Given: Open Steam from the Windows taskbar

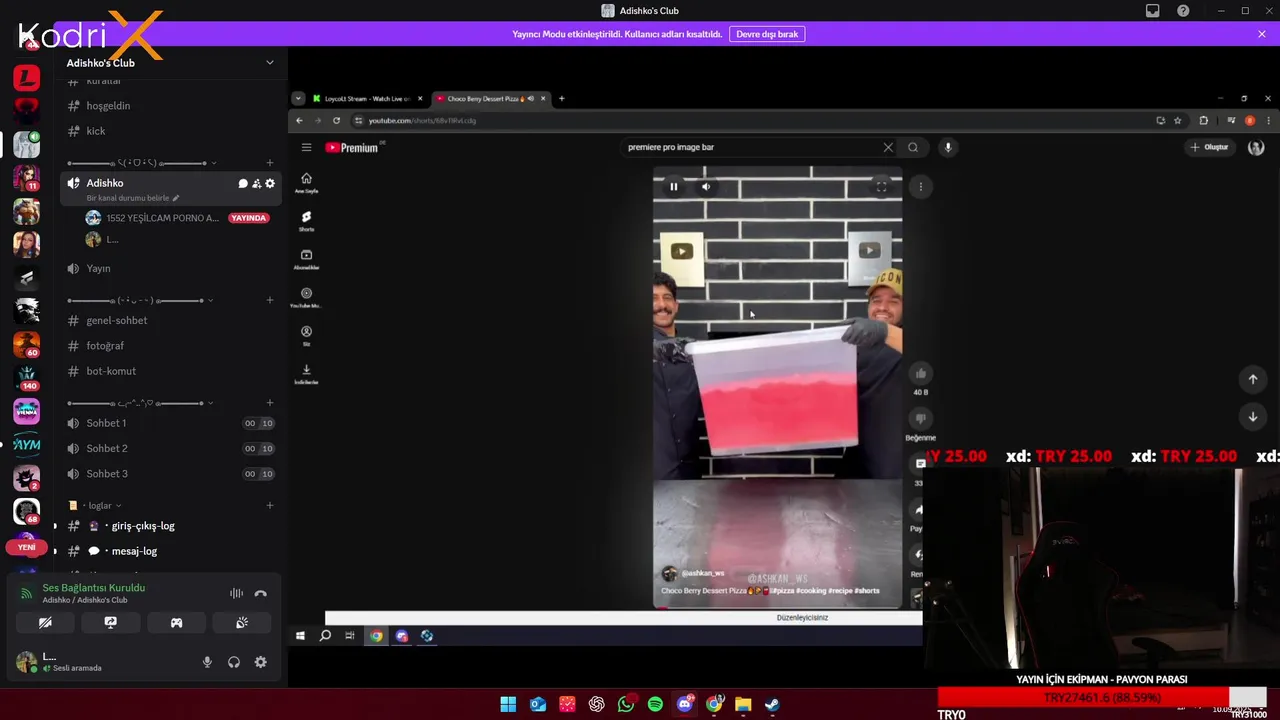Looking at the screenshot, I should [x=773, y=704].
